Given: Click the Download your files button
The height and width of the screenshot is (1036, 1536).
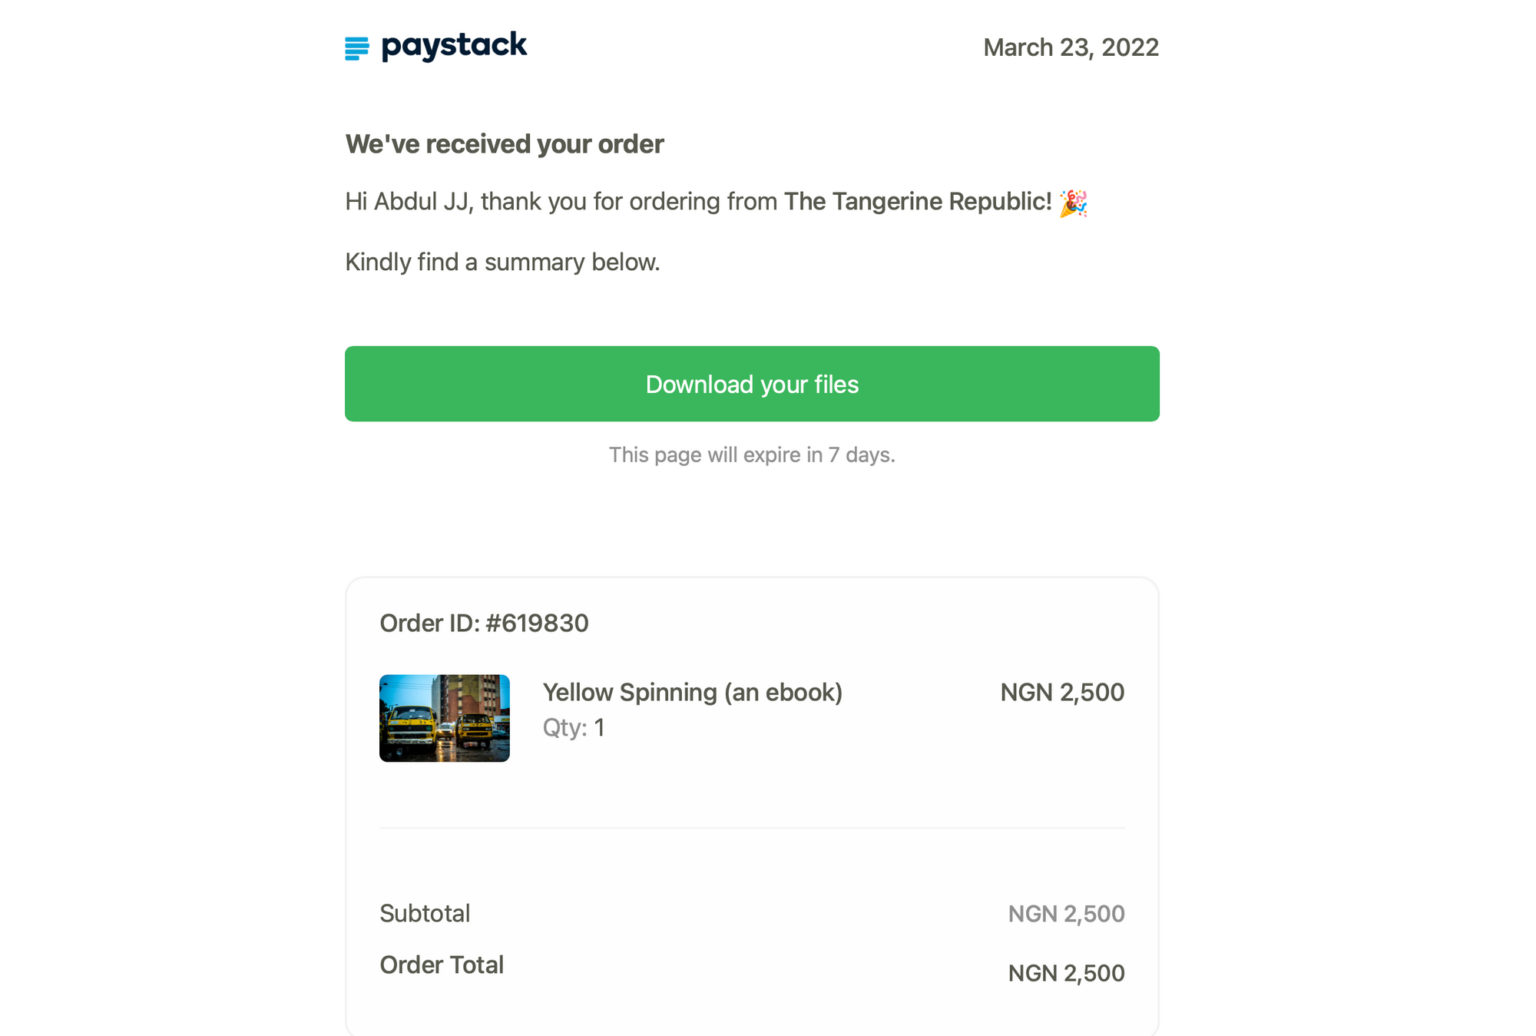Looking at the screenshot, I should [x=751, y=384].
